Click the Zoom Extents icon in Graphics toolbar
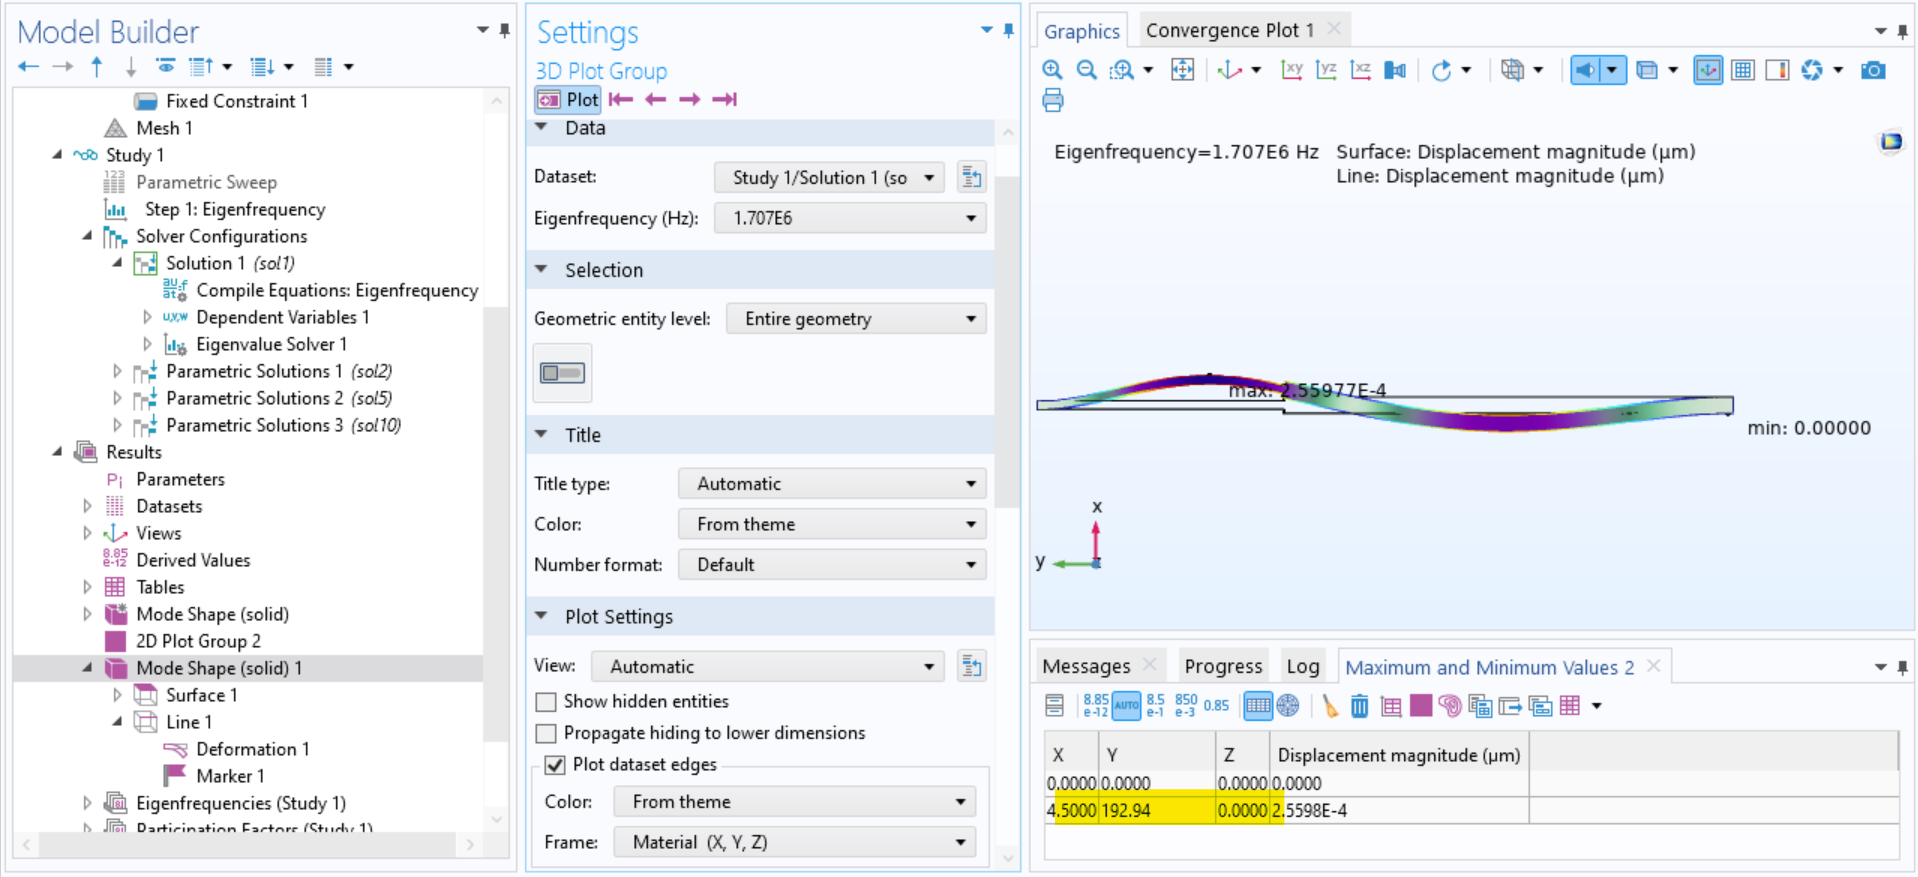The width and height of the screenshot is (1918, 877). pos(1182,70)
